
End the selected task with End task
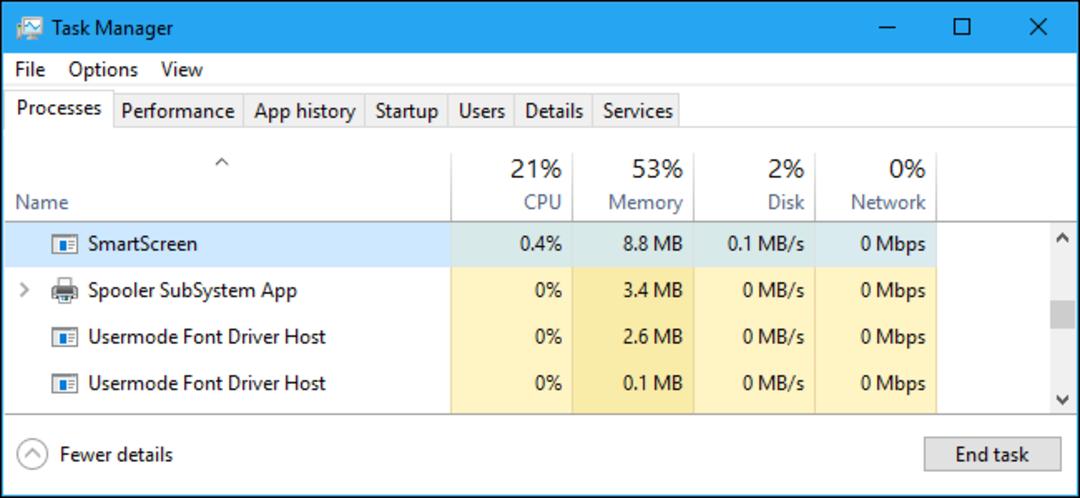click(992, 455)
